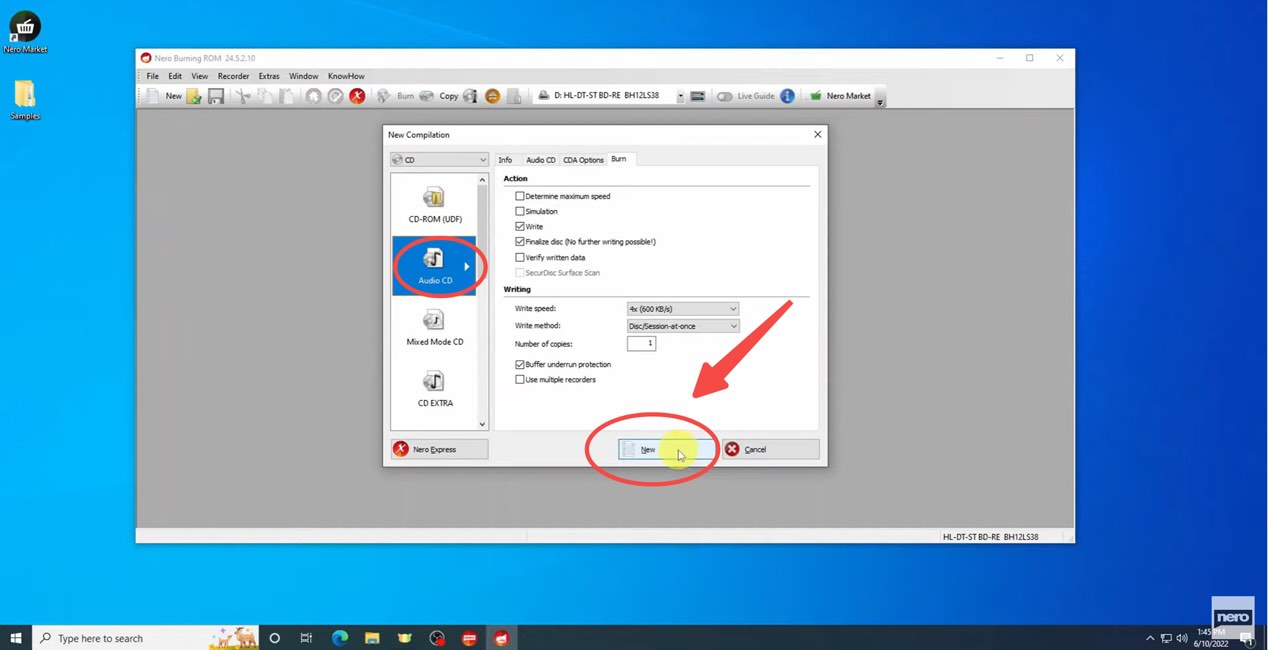
Task: Toggle Finalize disc checkbox
Action: pos(520,242)
